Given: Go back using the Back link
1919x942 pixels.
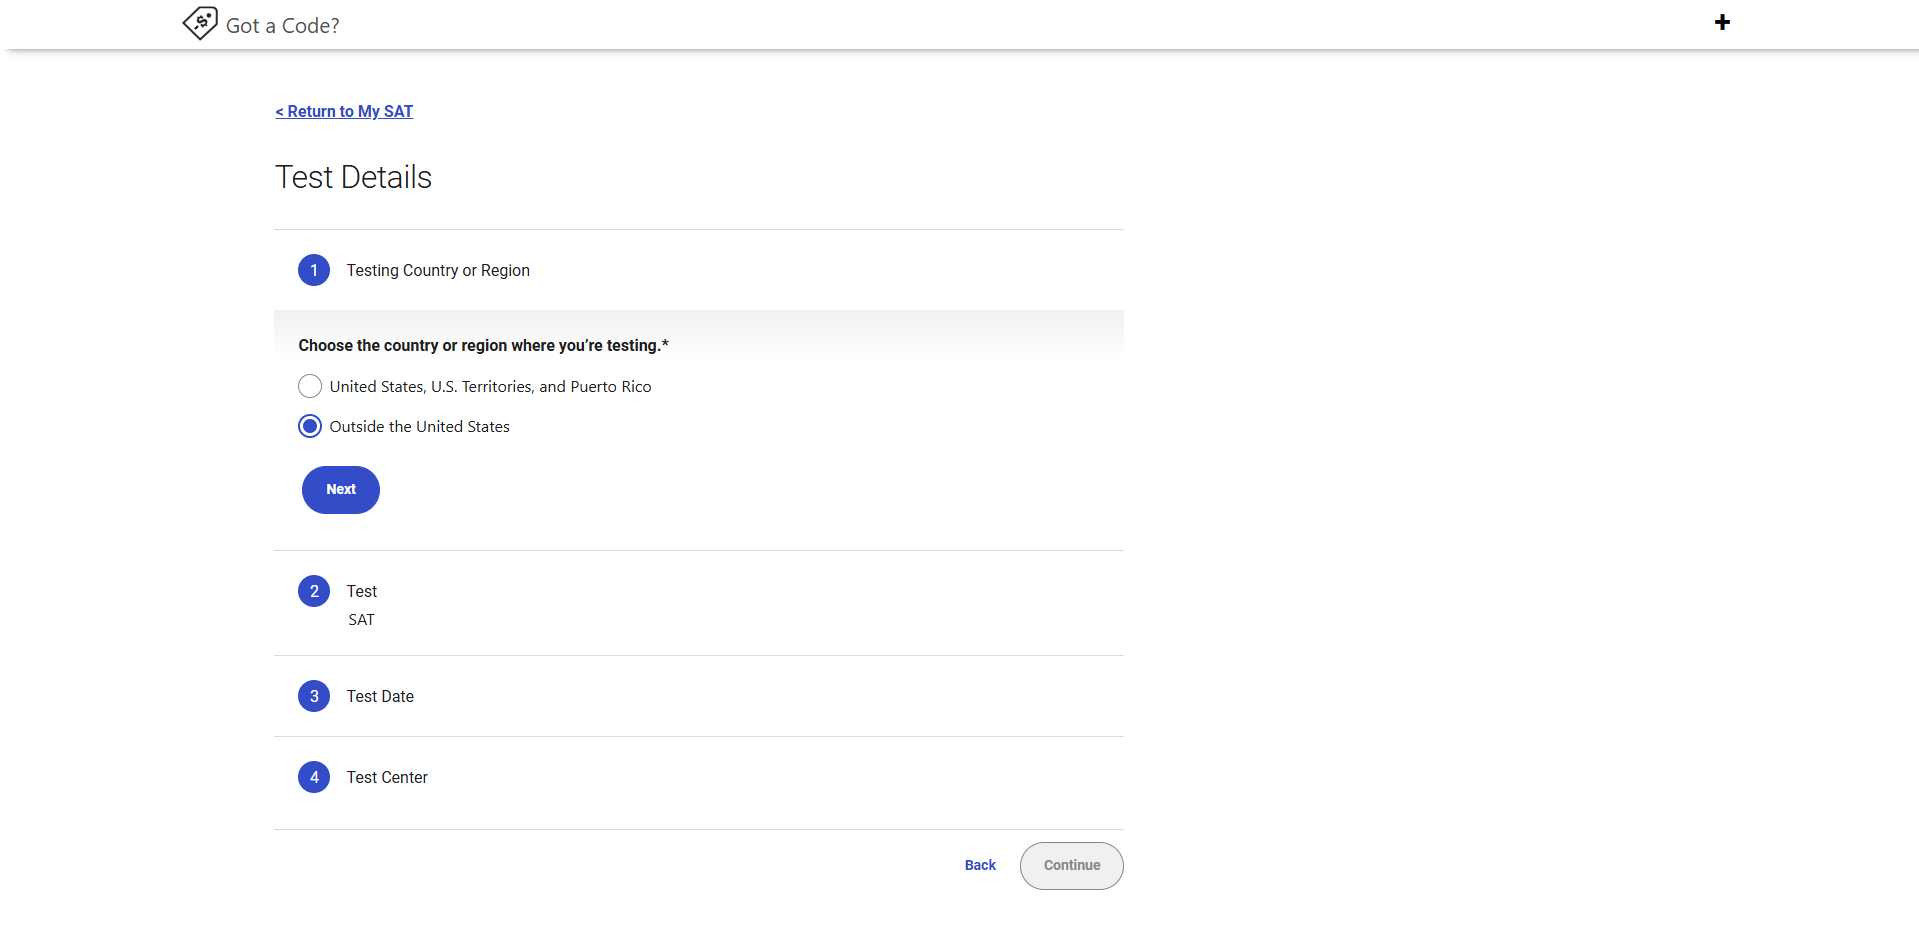Looking at the screenshot, I should point(980,866).
